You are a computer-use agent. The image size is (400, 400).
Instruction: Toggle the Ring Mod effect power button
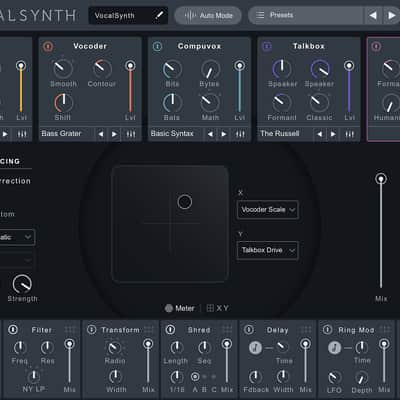click(x=327, y=330)
